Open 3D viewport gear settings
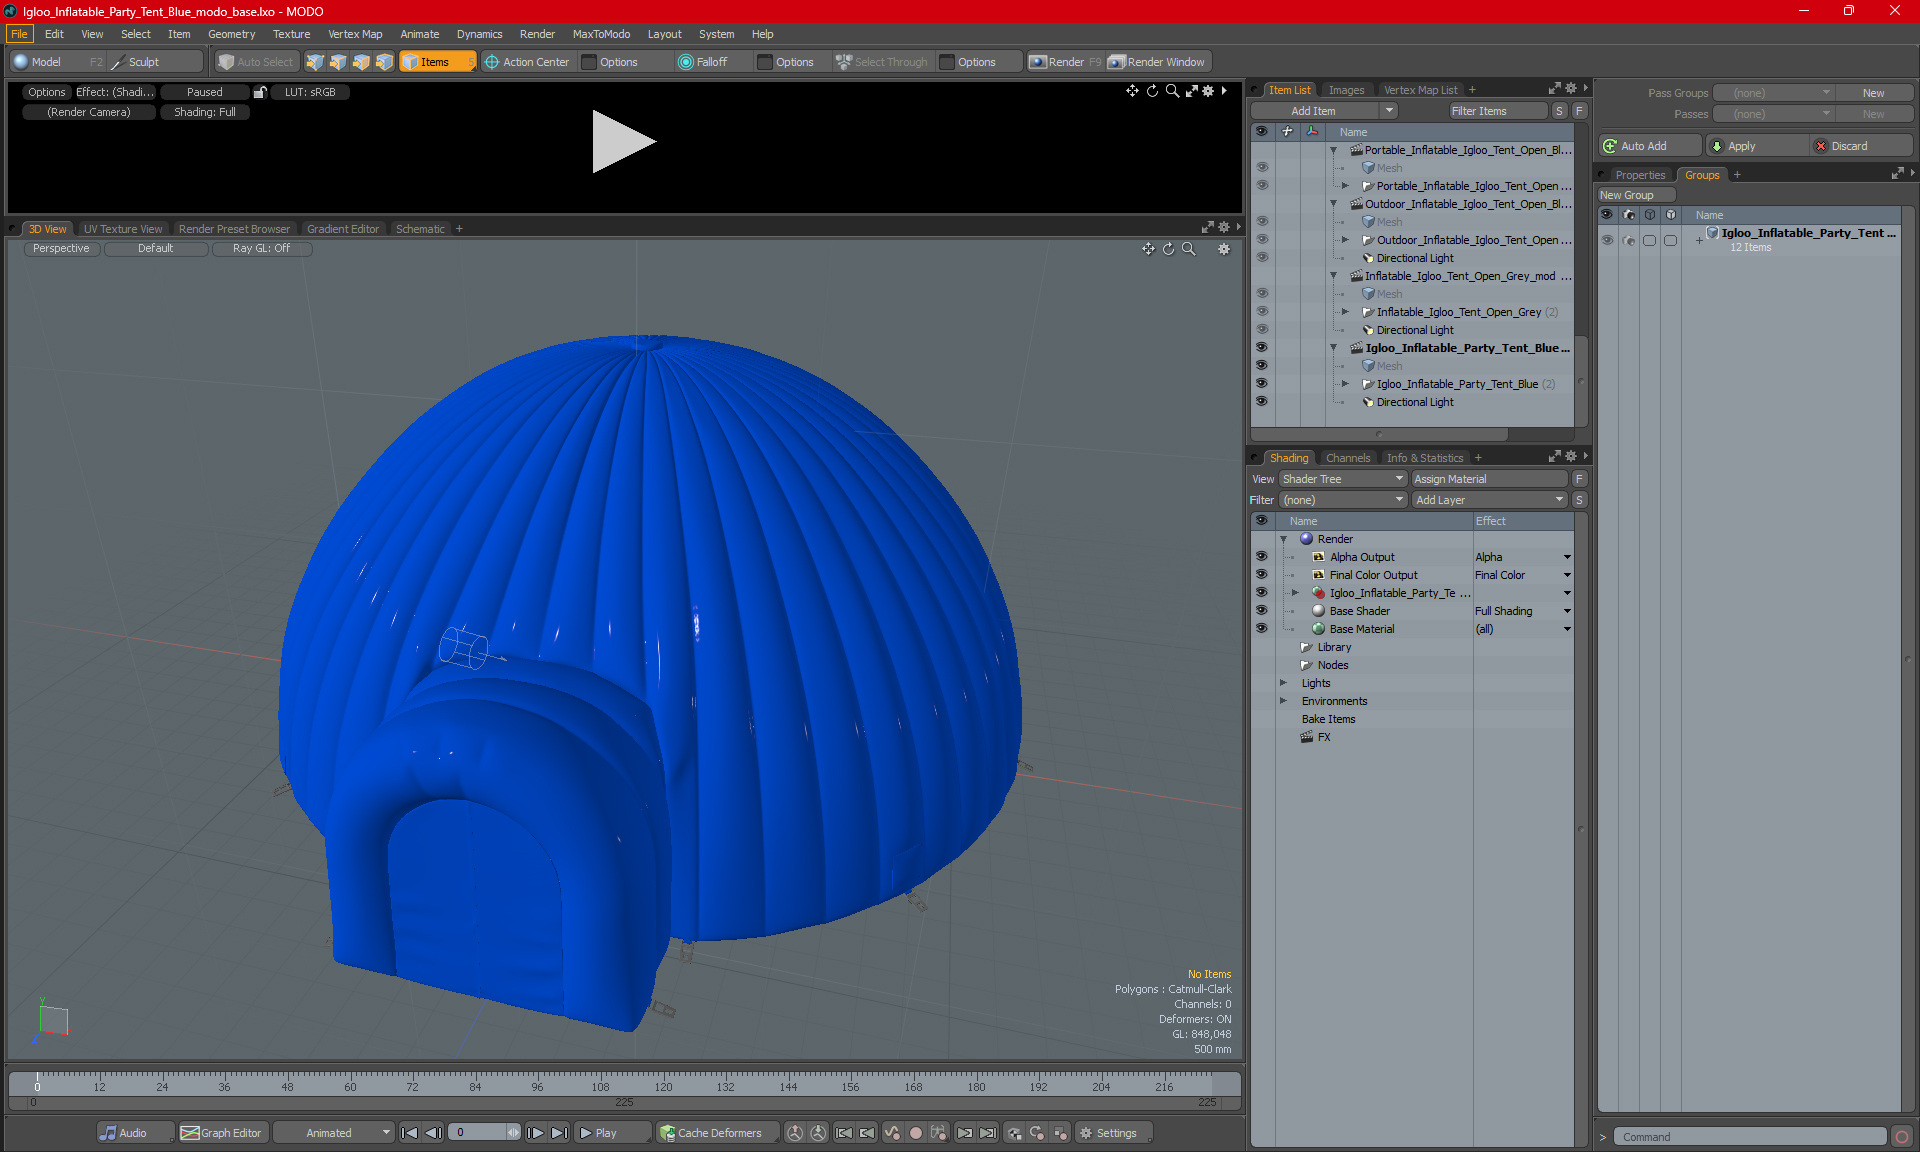The image size is (1920, 1152). click(x=1224, y=249)
